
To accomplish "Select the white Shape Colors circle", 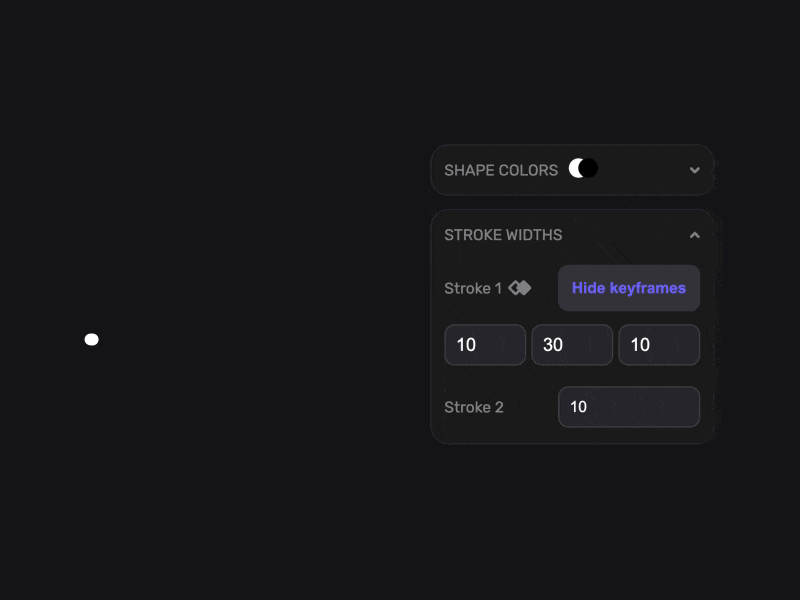I will (x=576, y=168).
